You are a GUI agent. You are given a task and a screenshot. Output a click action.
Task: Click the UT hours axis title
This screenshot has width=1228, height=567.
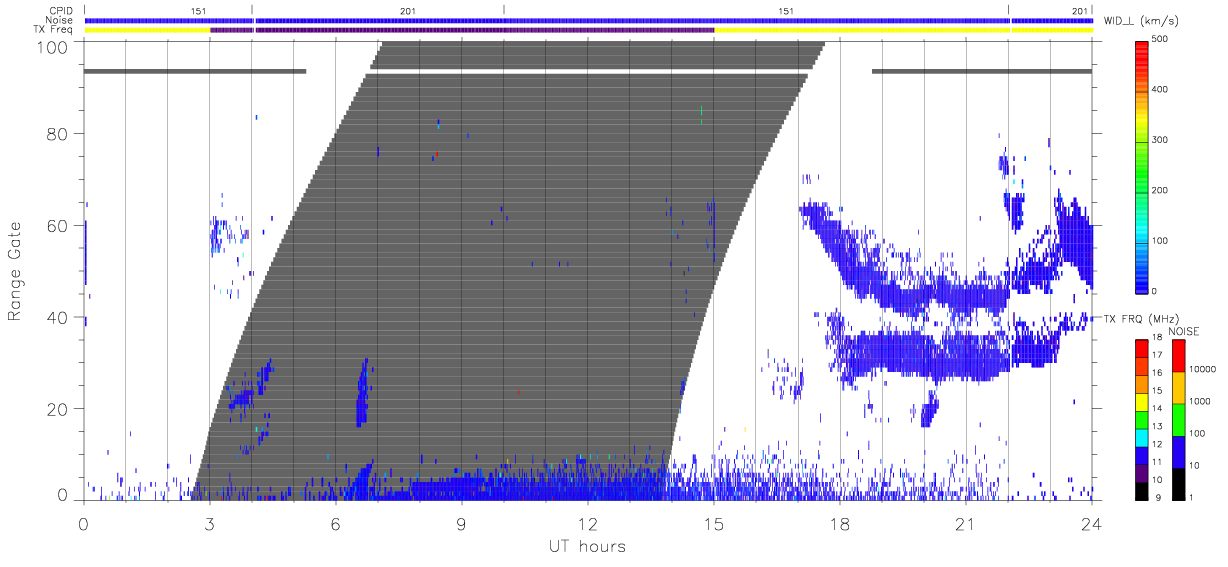(x=587, y=546)
